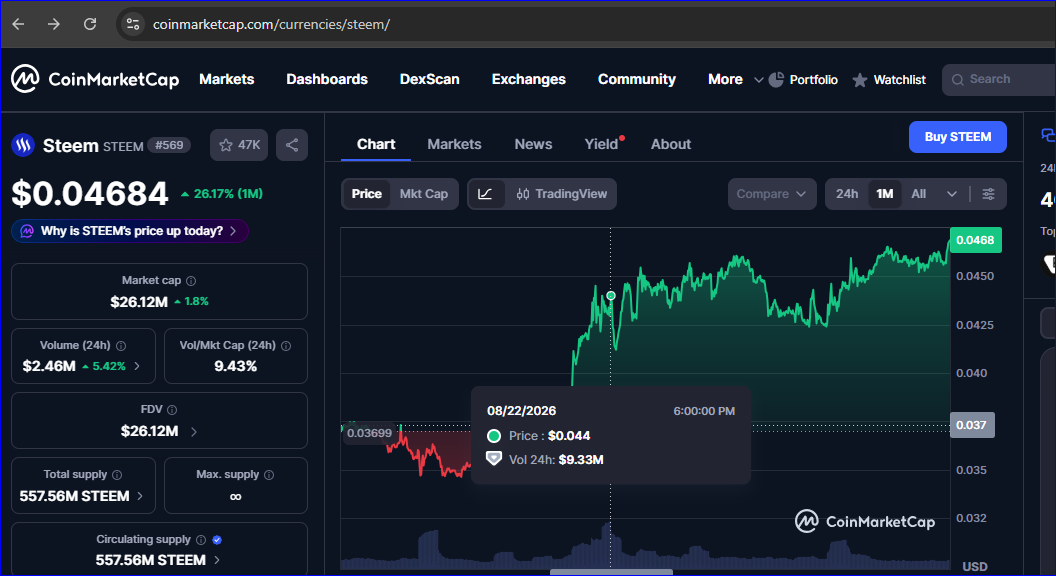Open Portfolio via pie chart icon
Viewport: 1056px width, 576px height.
click(776, 79)
